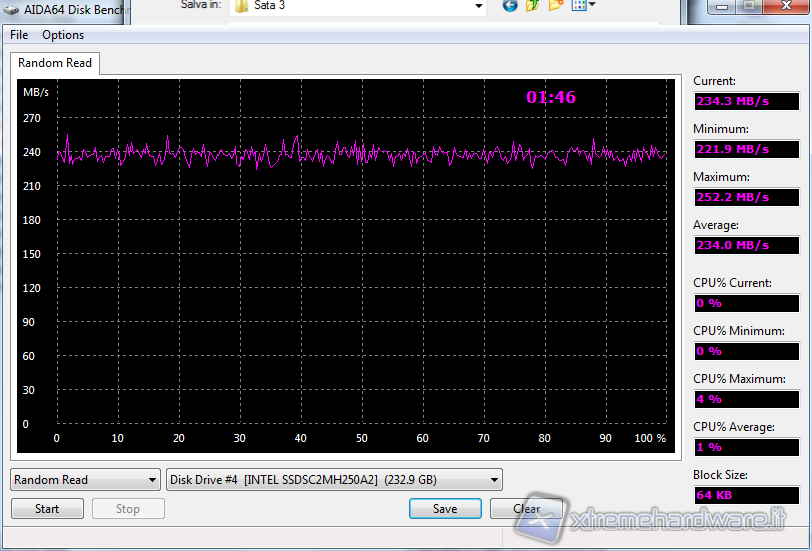
Task: Click the AIDA64 Disk Benchmark title icon
Action: [12, 7]
